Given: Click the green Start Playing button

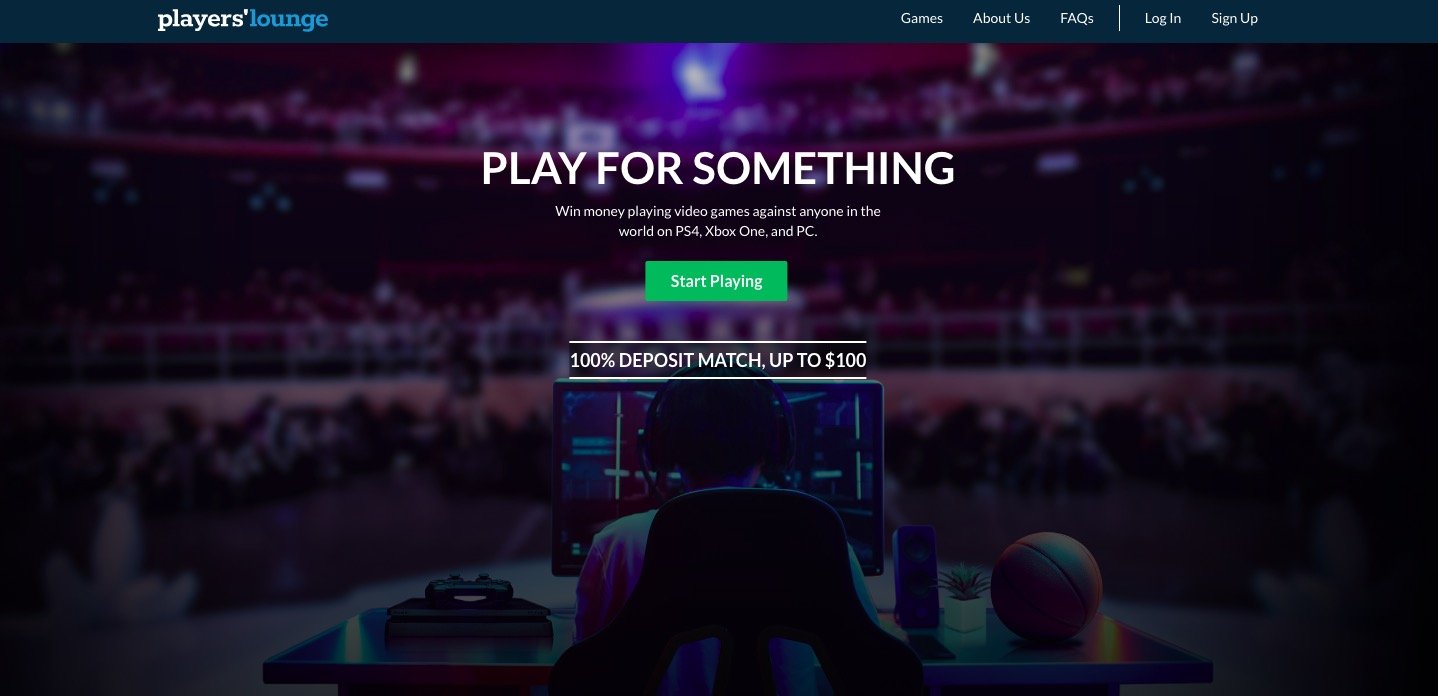Looking at the screenshot, I should coord(716,281).
